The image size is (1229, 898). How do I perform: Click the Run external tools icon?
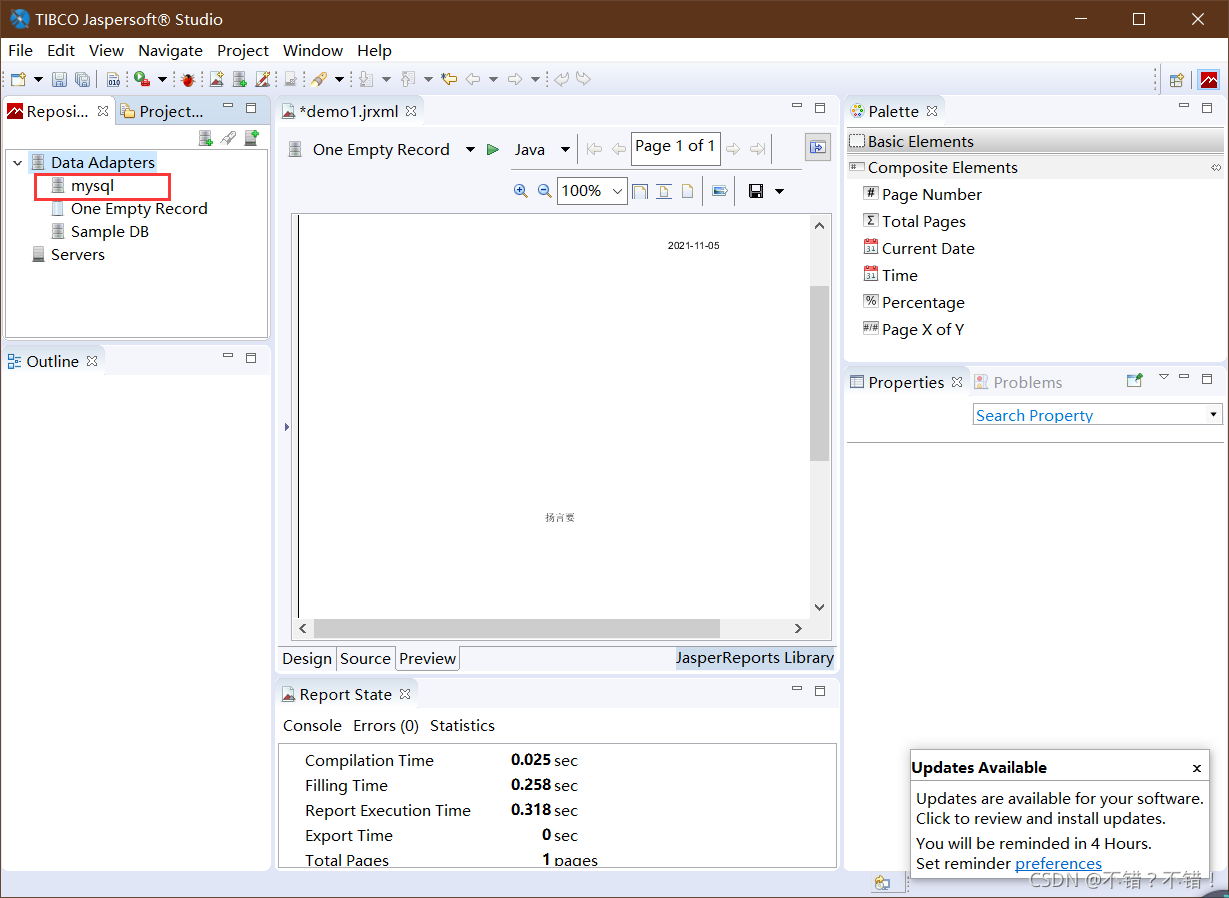[142, 79]
